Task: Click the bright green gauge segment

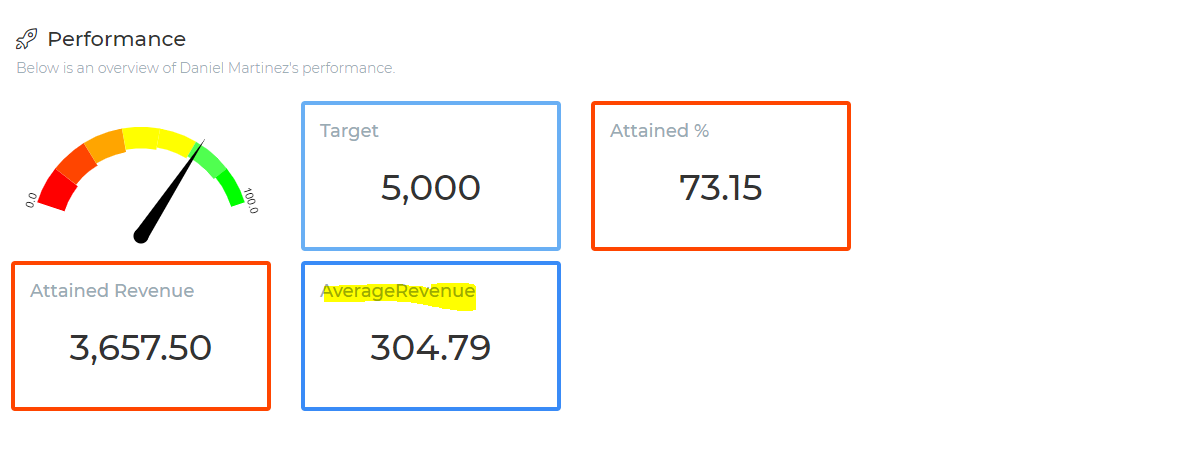Action: 231,187
